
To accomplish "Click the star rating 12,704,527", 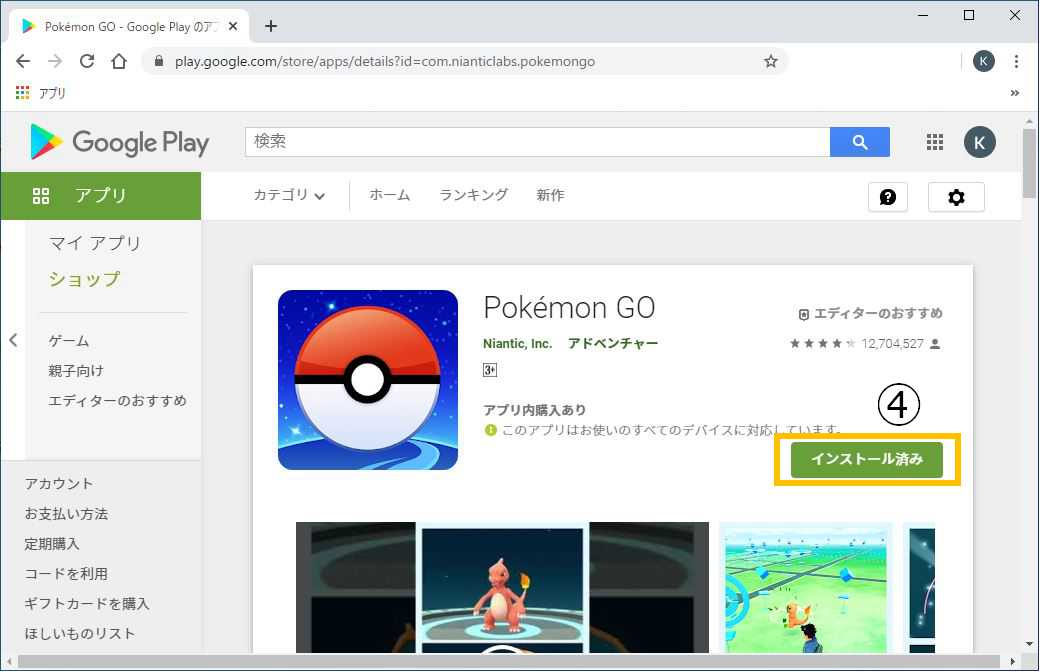I will (865, 344).
